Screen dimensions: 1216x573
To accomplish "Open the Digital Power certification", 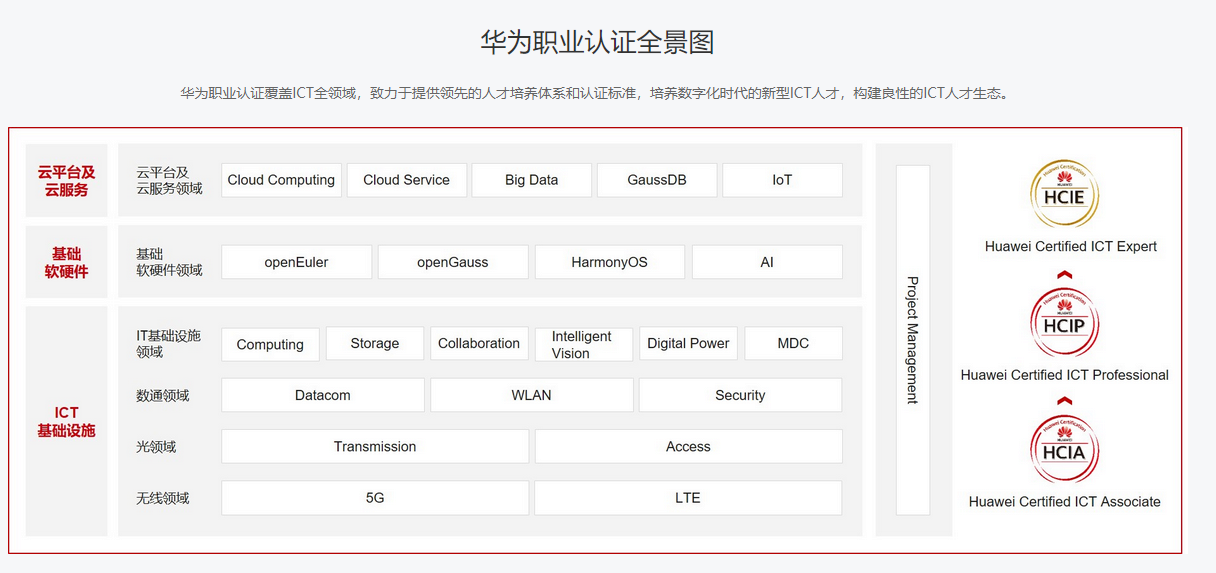I will (688, 344).
